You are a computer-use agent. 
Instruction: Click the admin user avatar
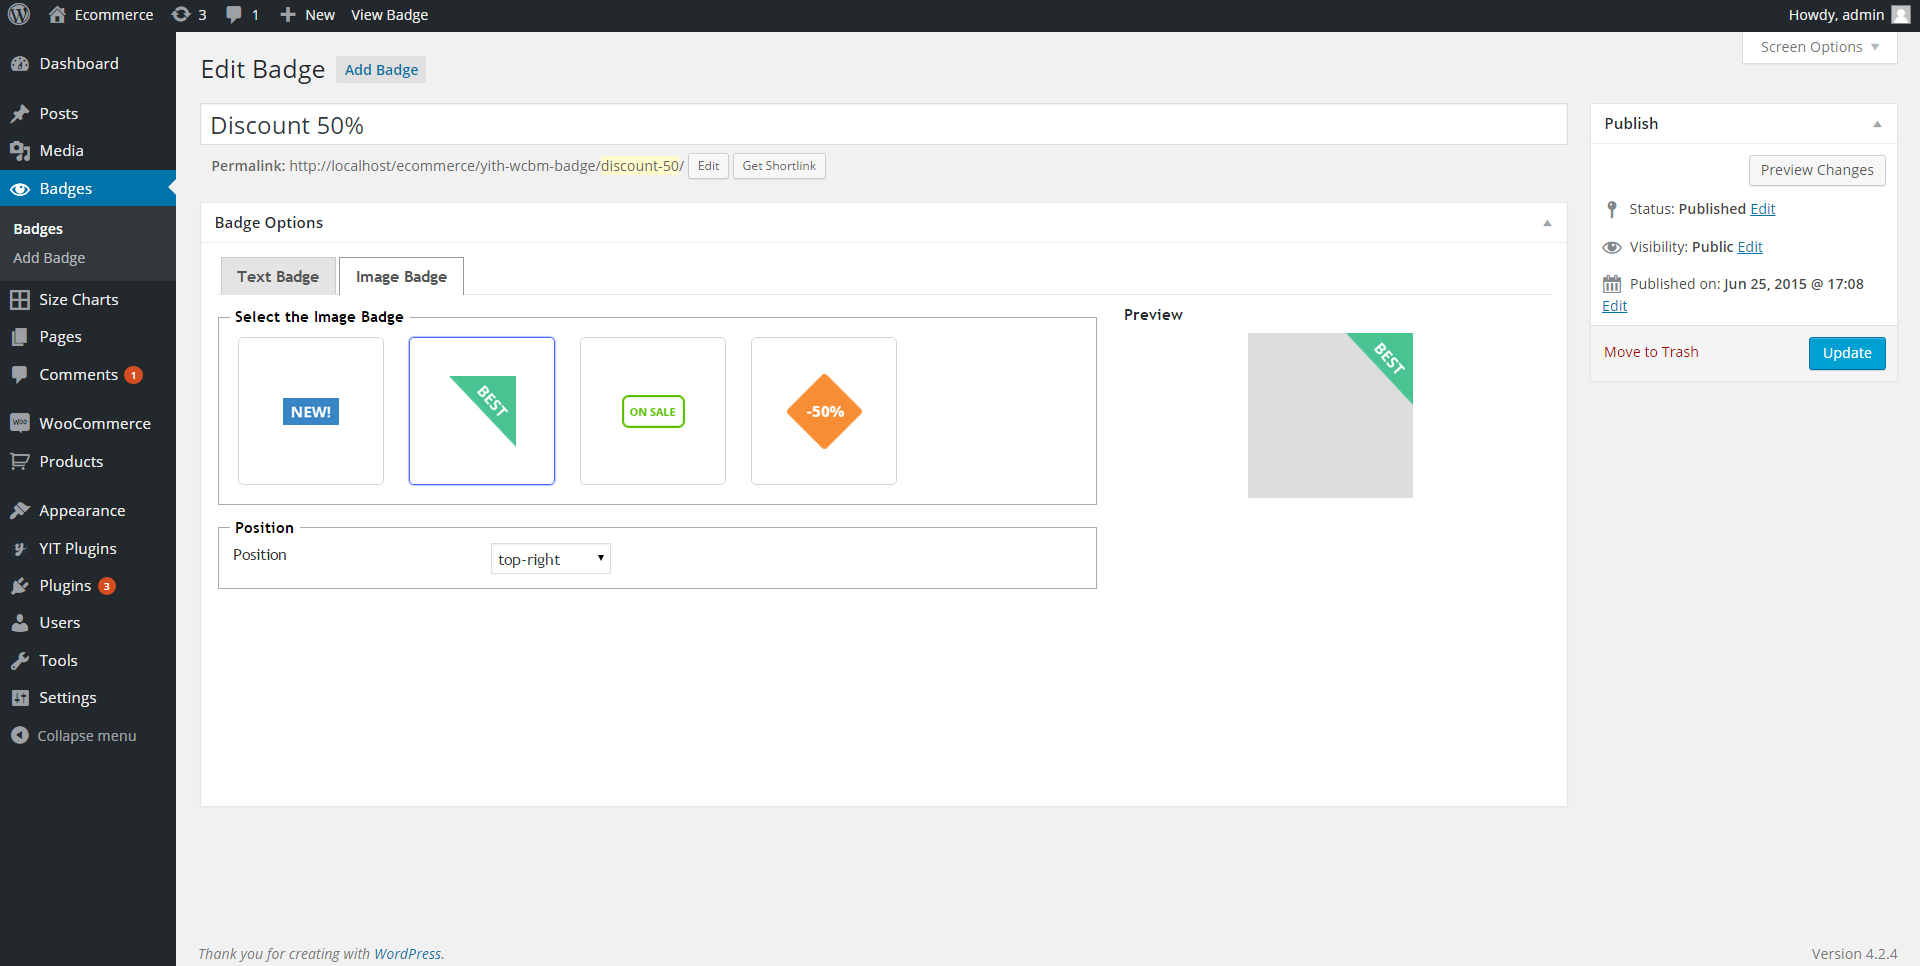point(1901,15)
